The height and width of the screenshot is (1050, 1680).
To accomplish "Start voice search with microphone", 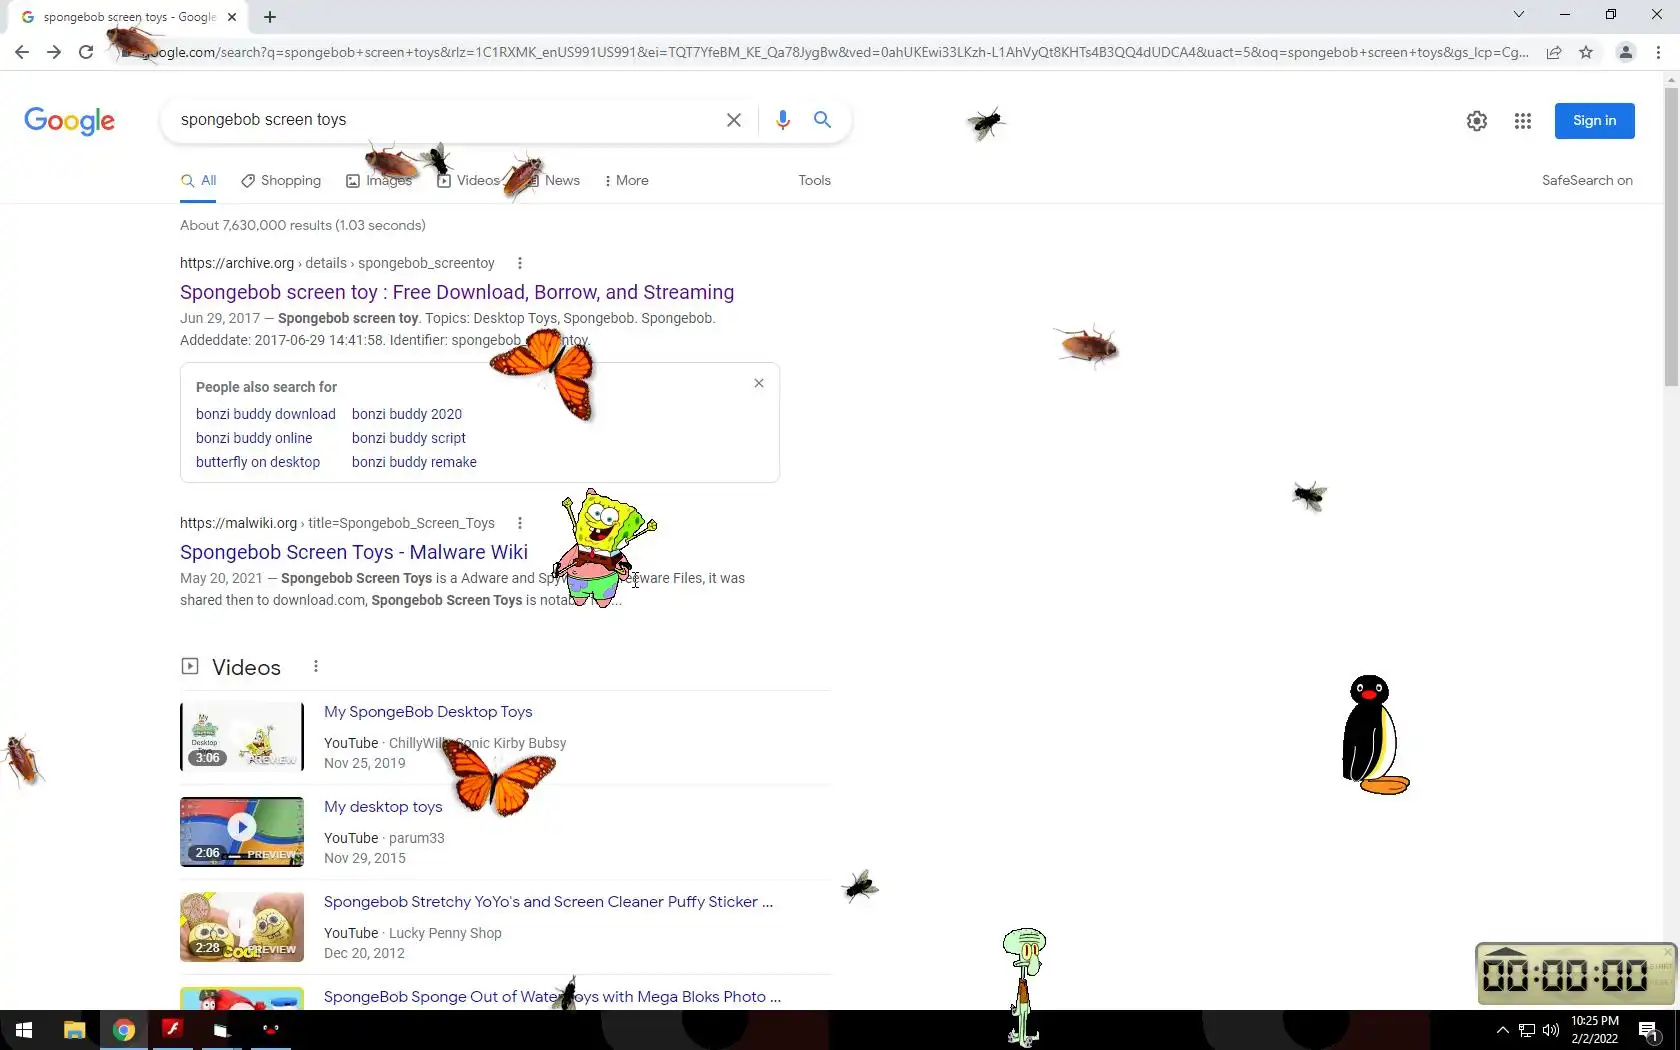I will (783, 120).
